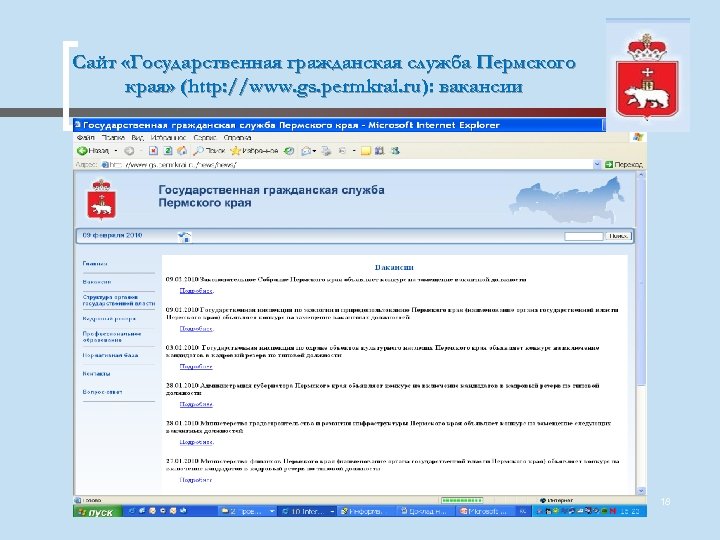Open Структура органов государственной власти link
720x540 pixels.
(x=118, y=300)
